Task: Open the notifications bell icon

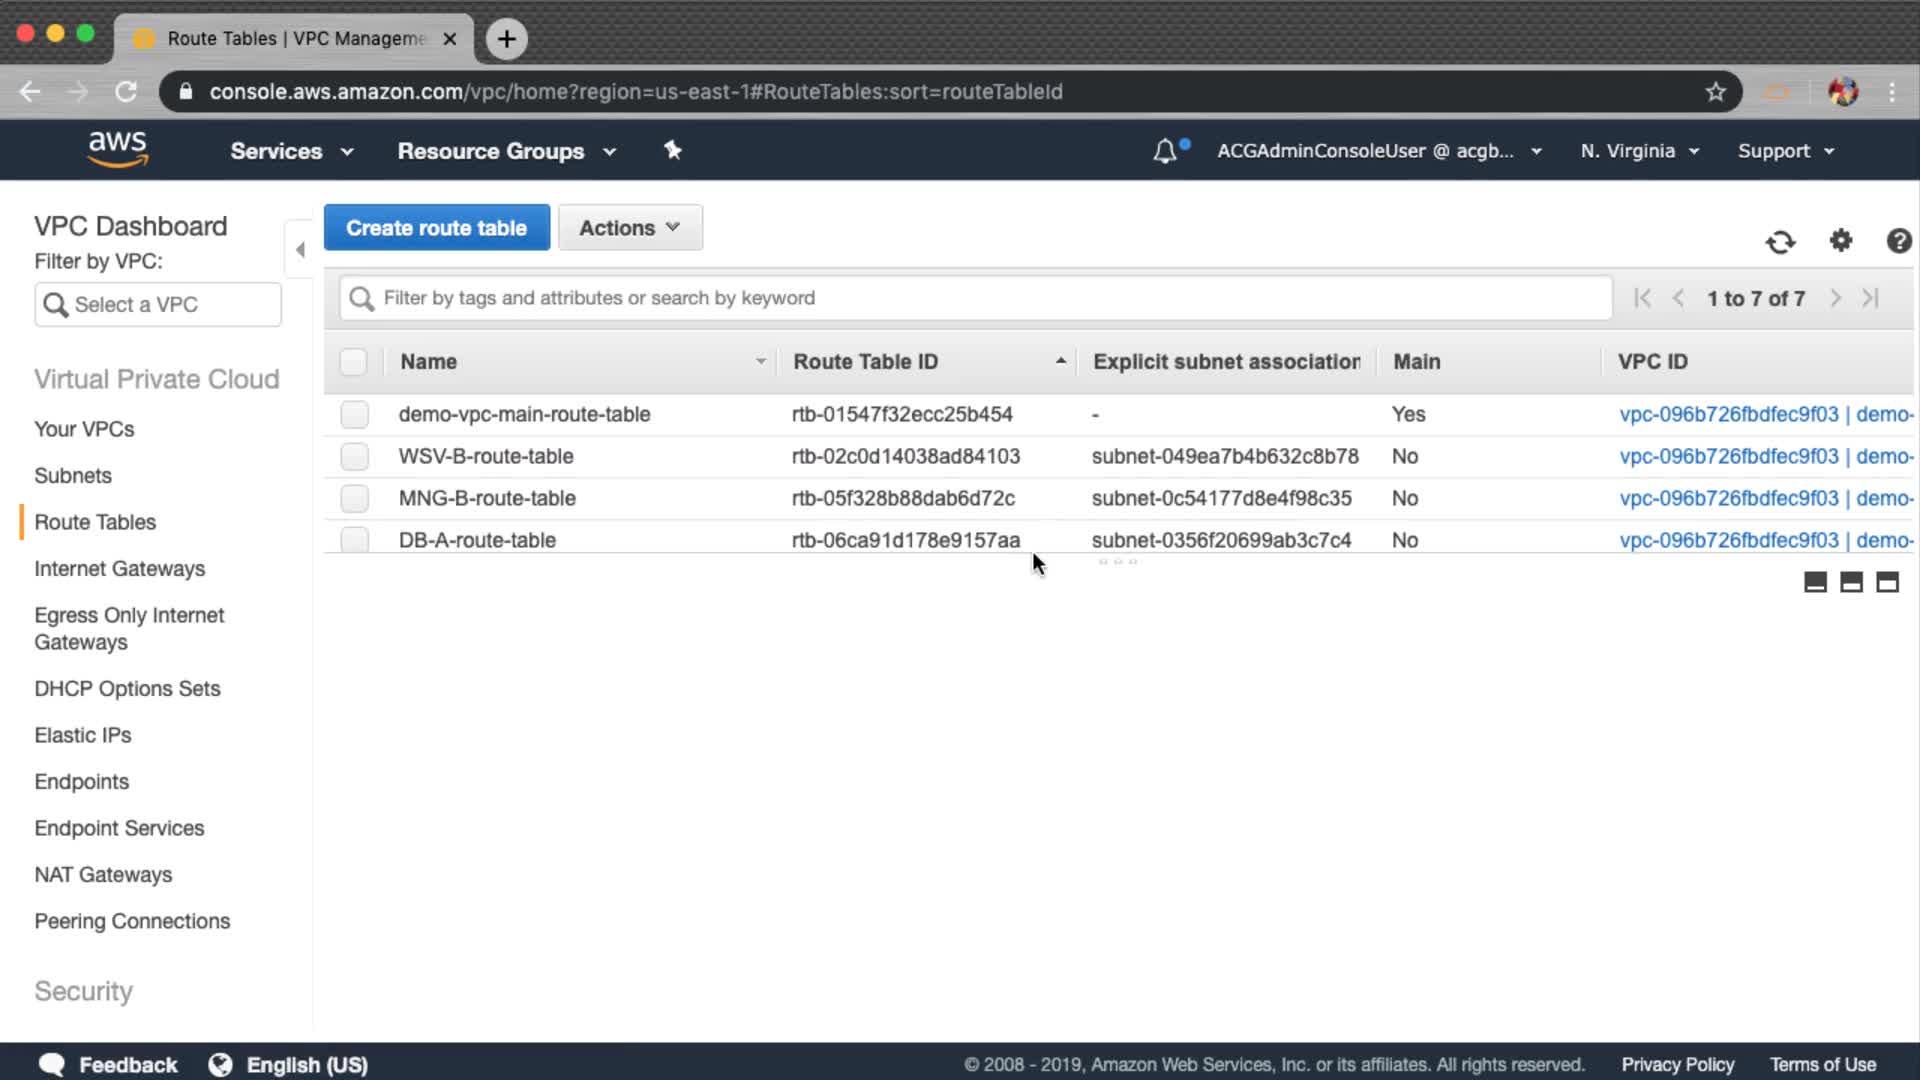Action: click(x=1165, y=151)
